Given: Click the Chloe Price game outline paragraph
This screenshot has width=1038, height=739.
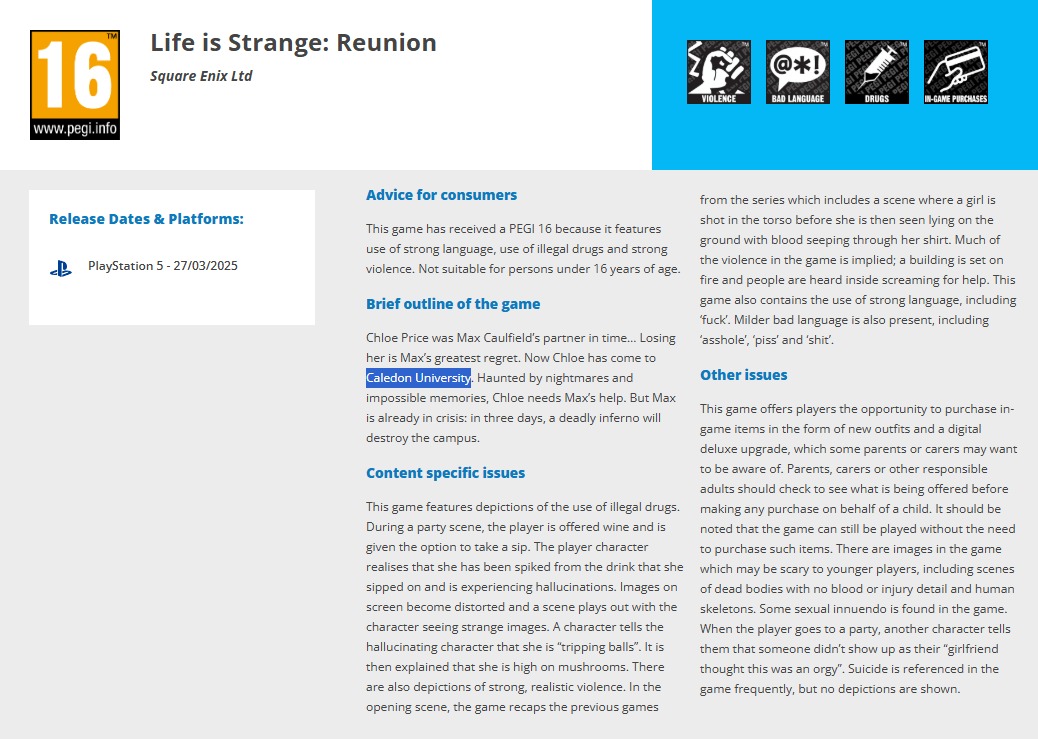Looking at the screenshot, I should pos(520,407).
